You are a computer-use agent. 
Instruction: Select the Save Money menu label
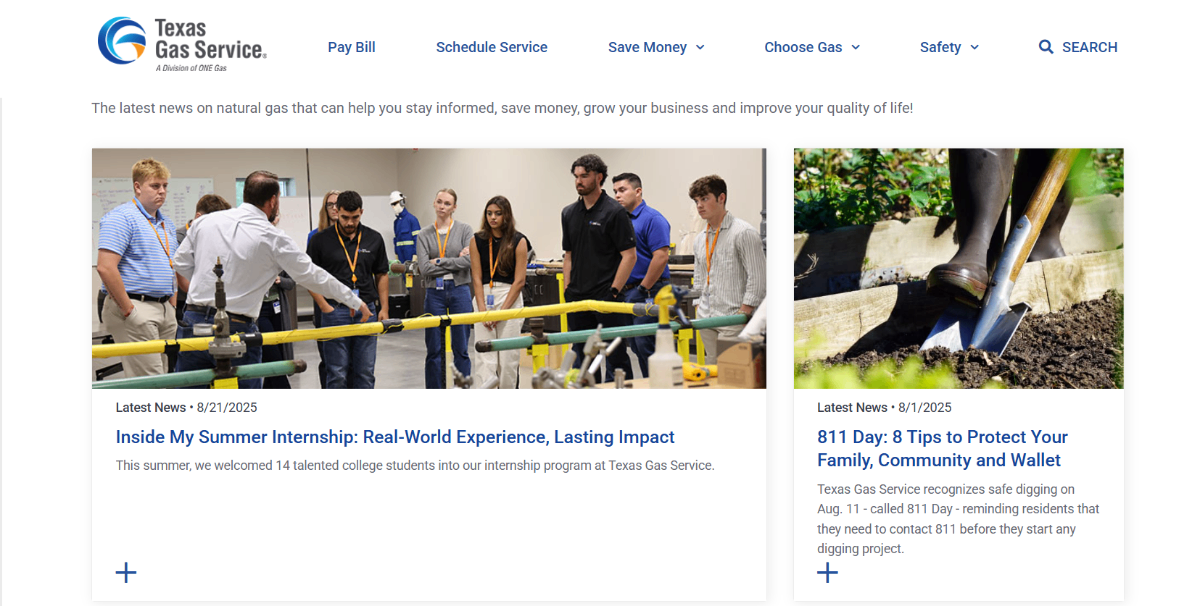click(647, 47)
